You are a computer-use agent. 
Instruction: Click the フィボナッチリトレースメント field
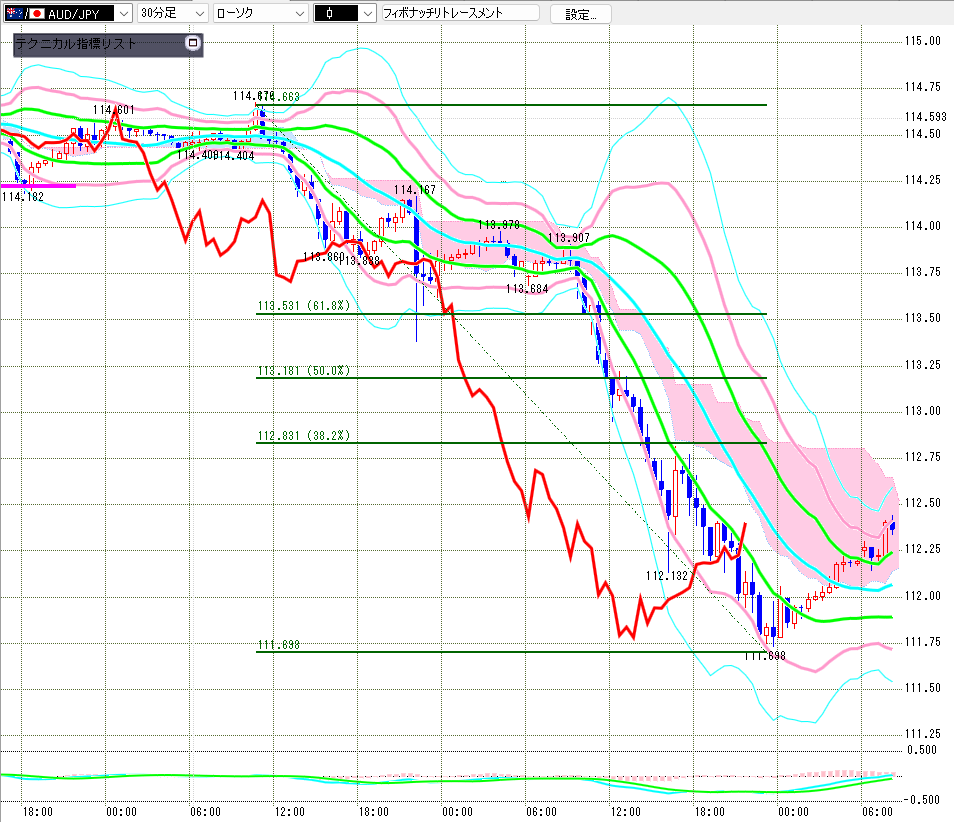pos(460,13)
